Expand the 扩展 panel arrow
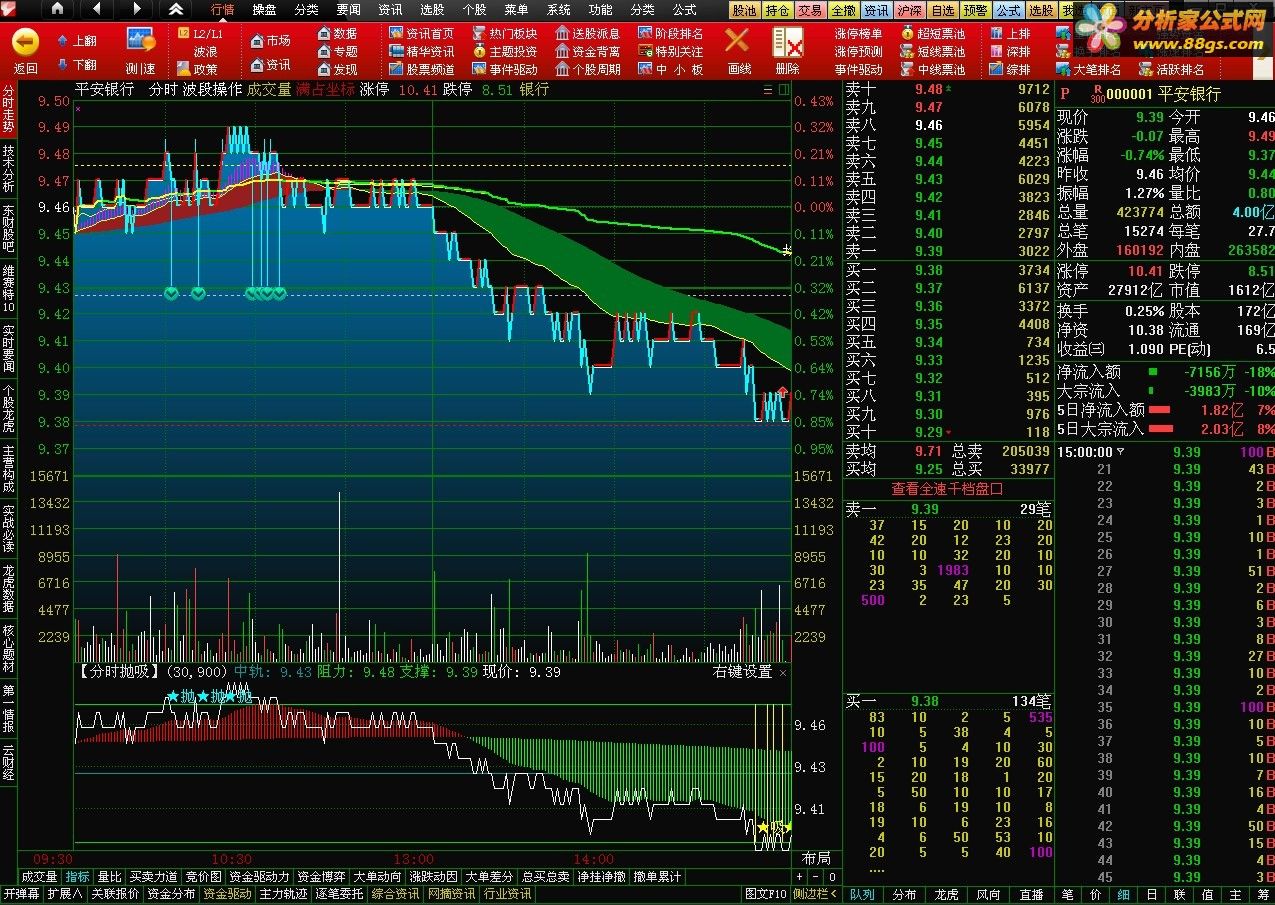This screenshot has width=1275, height=905. click(65, 893)
